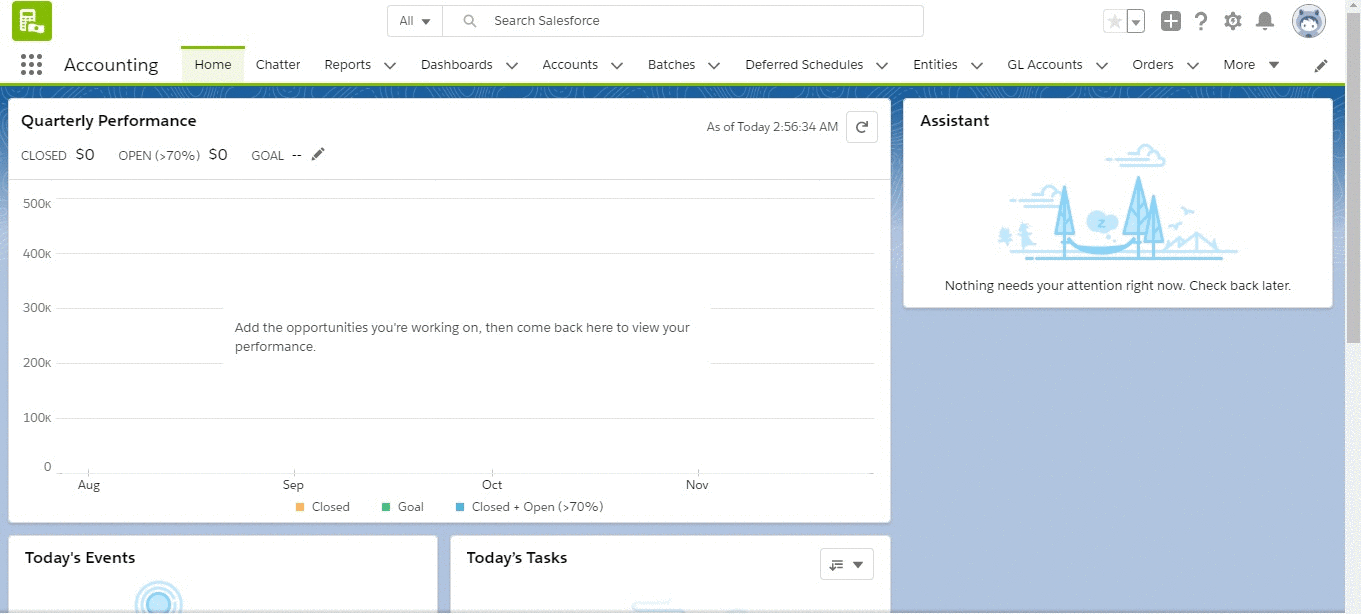The width and height of the screenshot is (1361, 614).
Task: Open the App Launcher grid icon
Action: pos(31,65)
